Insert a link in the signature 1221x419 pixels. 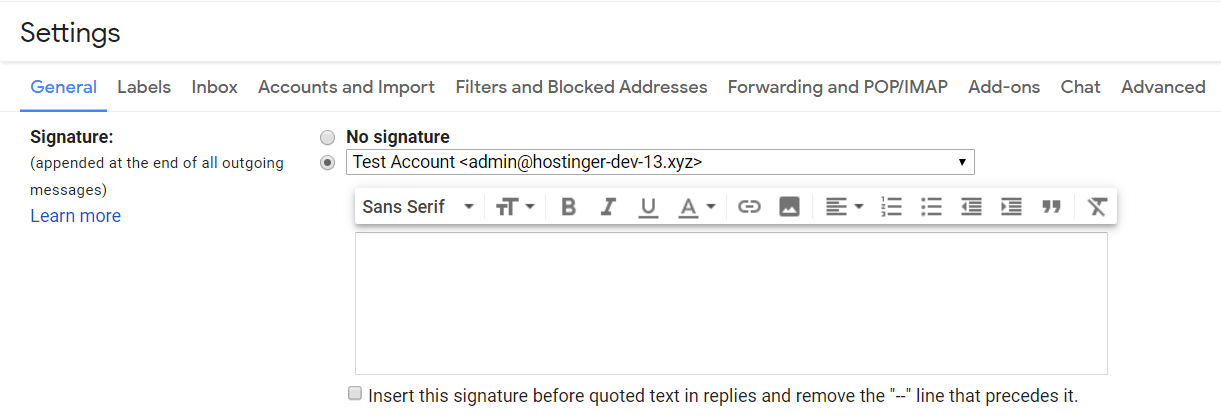749,207
